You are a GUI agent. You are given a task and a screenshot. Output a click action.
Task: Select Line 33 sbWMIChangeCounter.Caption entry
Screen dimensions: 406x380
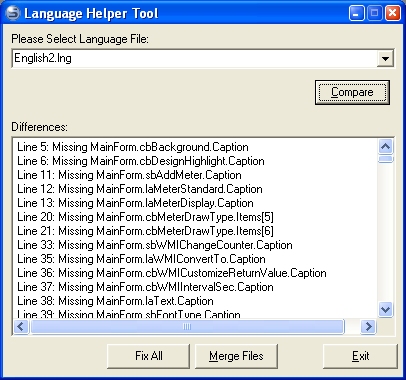pos(155,245)
